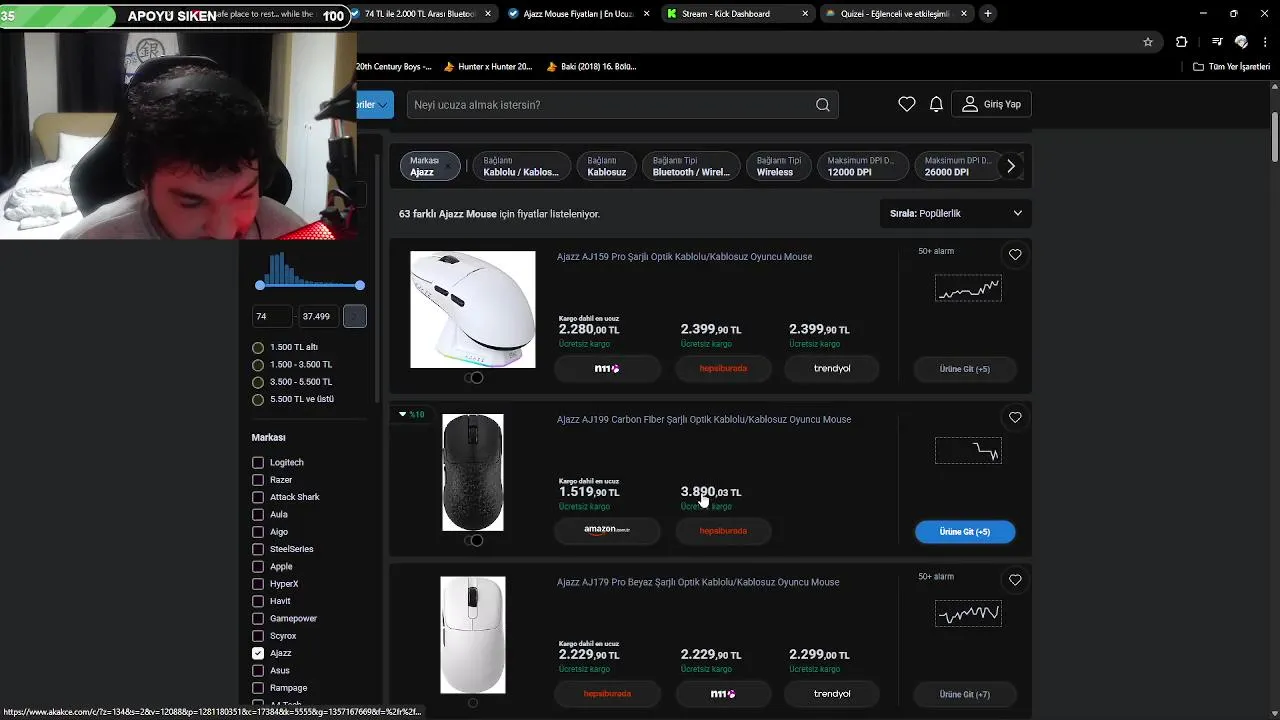Open the browser three-dot menu
This screenshot has width=1280, height=720.
point(1267,42)
